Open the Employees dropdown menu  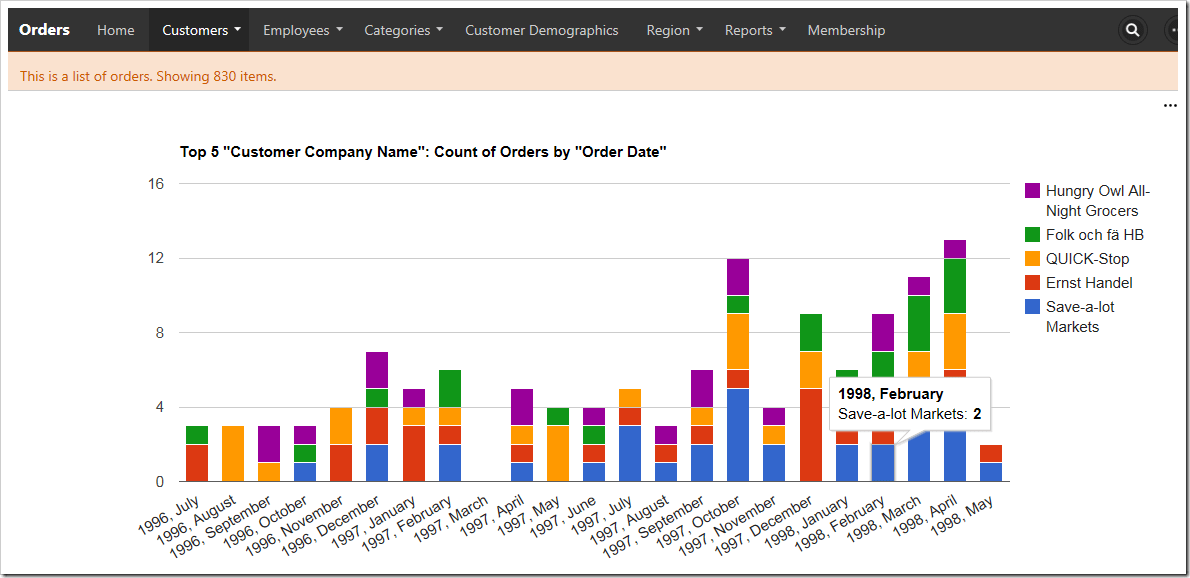tap(301, 30)
